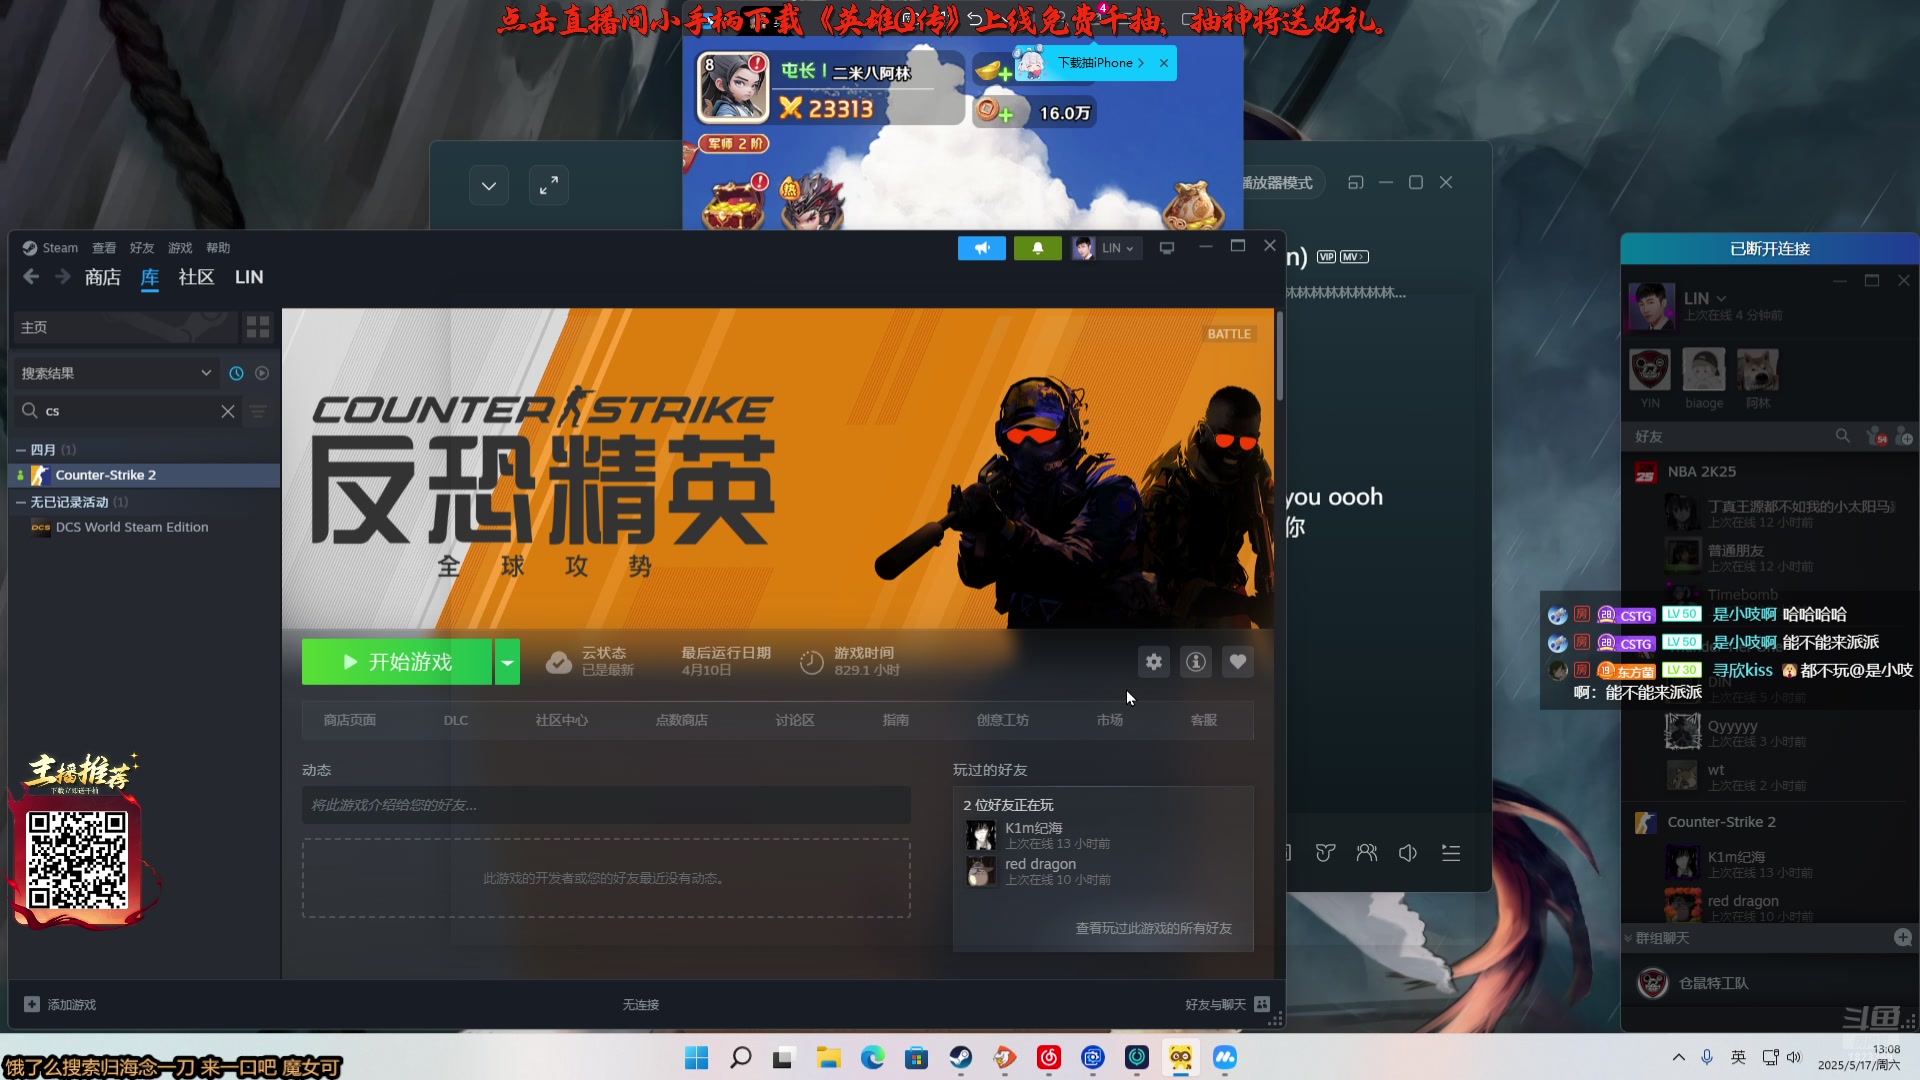Collapse the 无已记录活动 library group
The height and width of the screenshot is (1080, 1920).
21,502
